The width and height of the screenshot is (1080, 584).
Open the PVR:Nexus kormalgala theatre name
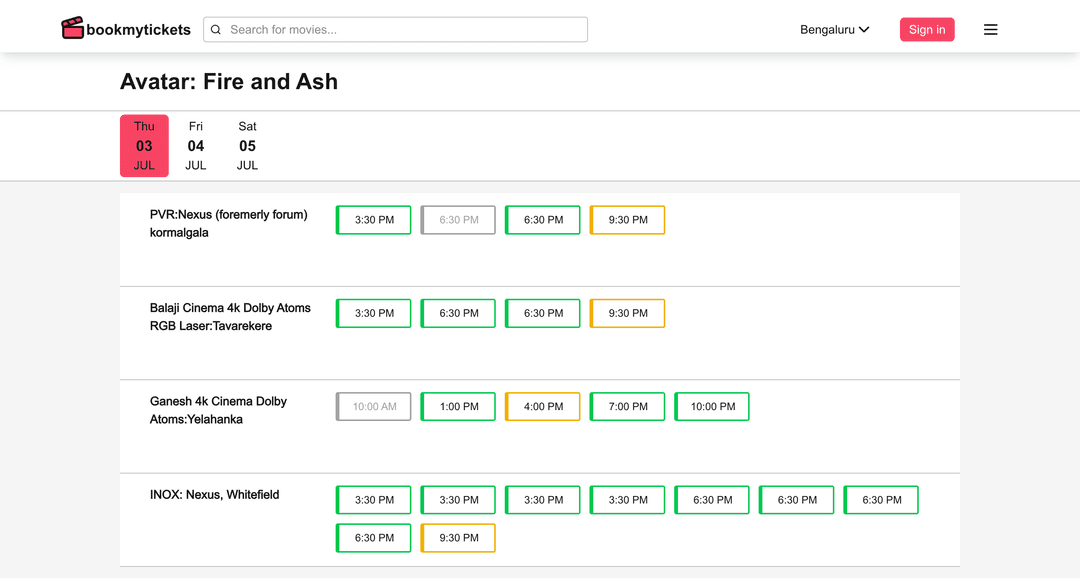pyautogui.click(x=228, y=223)
